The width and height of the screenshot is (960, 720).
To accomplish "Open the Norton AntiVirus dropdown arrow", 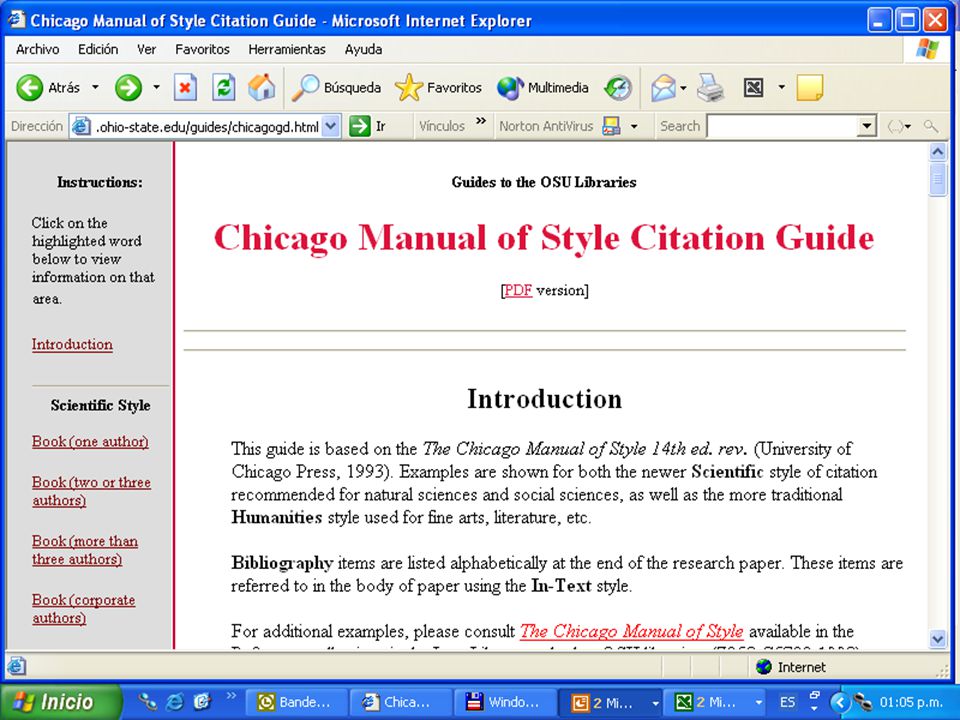I will pyautogui.click(x=634, y=127).
